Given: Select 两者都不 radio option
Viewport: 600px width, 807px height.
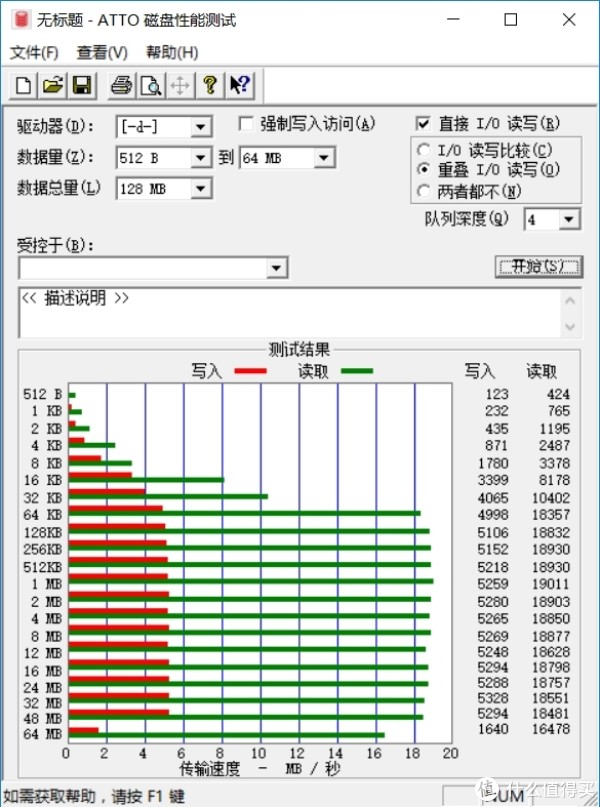Looking at the screenshot, I should (x=423, y=191).
